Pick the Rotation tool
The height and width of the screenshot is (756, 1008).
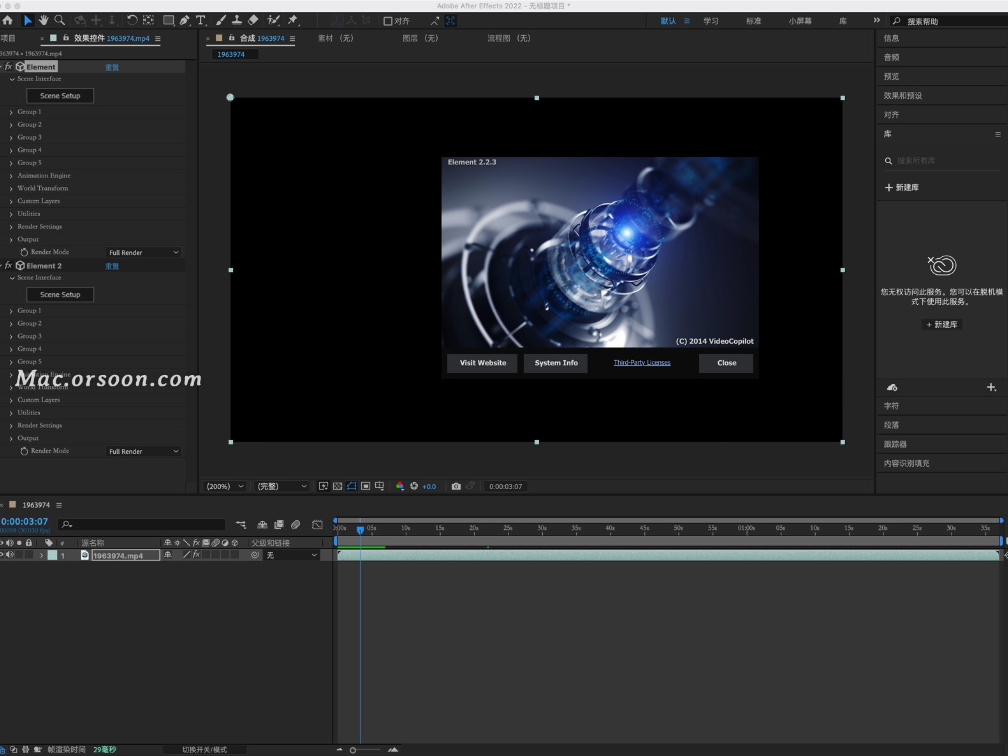pyautogui.click(x=132, y=19)
